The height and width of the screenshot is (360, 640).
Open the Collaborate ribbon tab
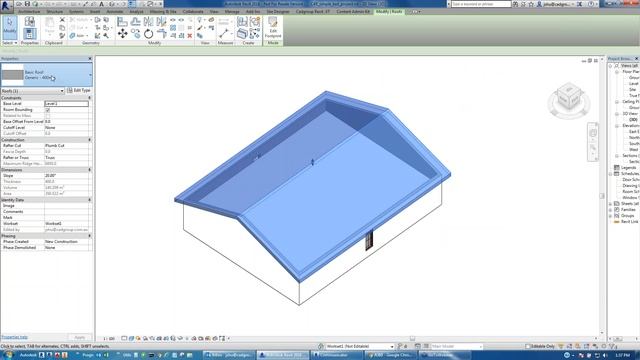click(x=193, y=12)
